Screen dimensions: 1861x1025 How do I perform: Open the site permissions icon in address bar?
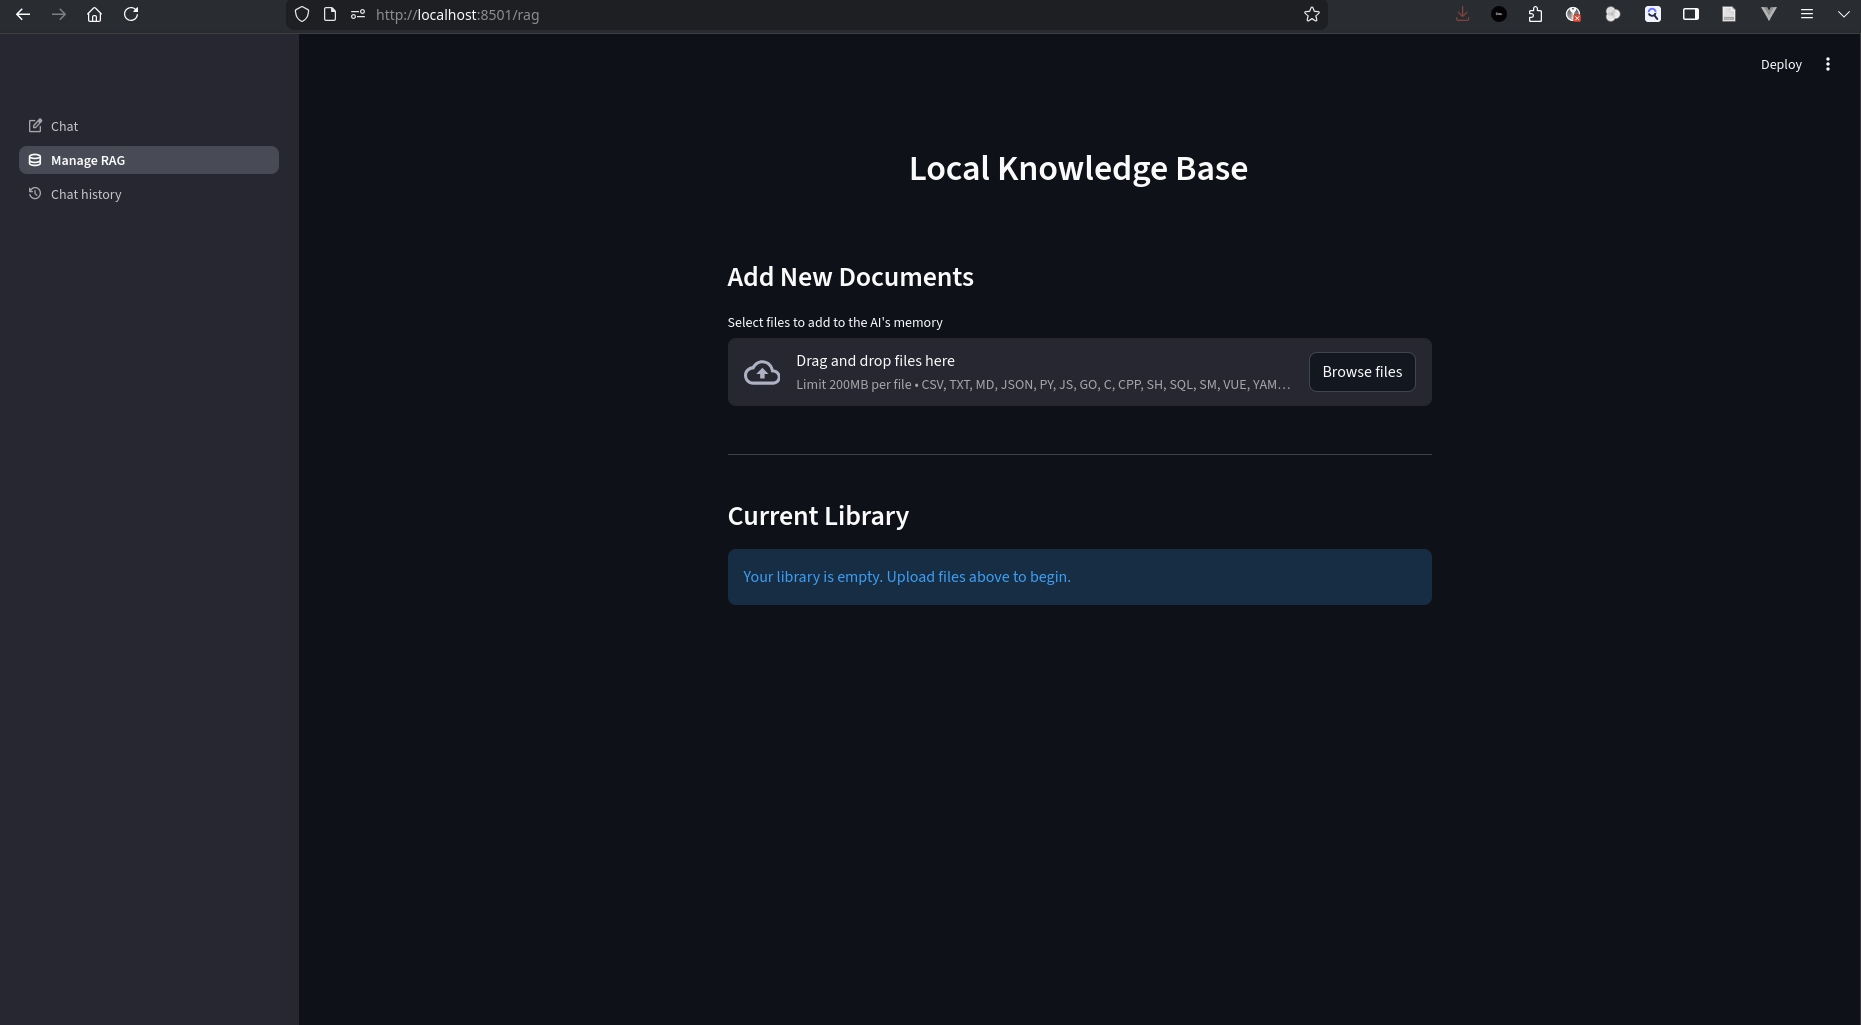coord(358,14)
